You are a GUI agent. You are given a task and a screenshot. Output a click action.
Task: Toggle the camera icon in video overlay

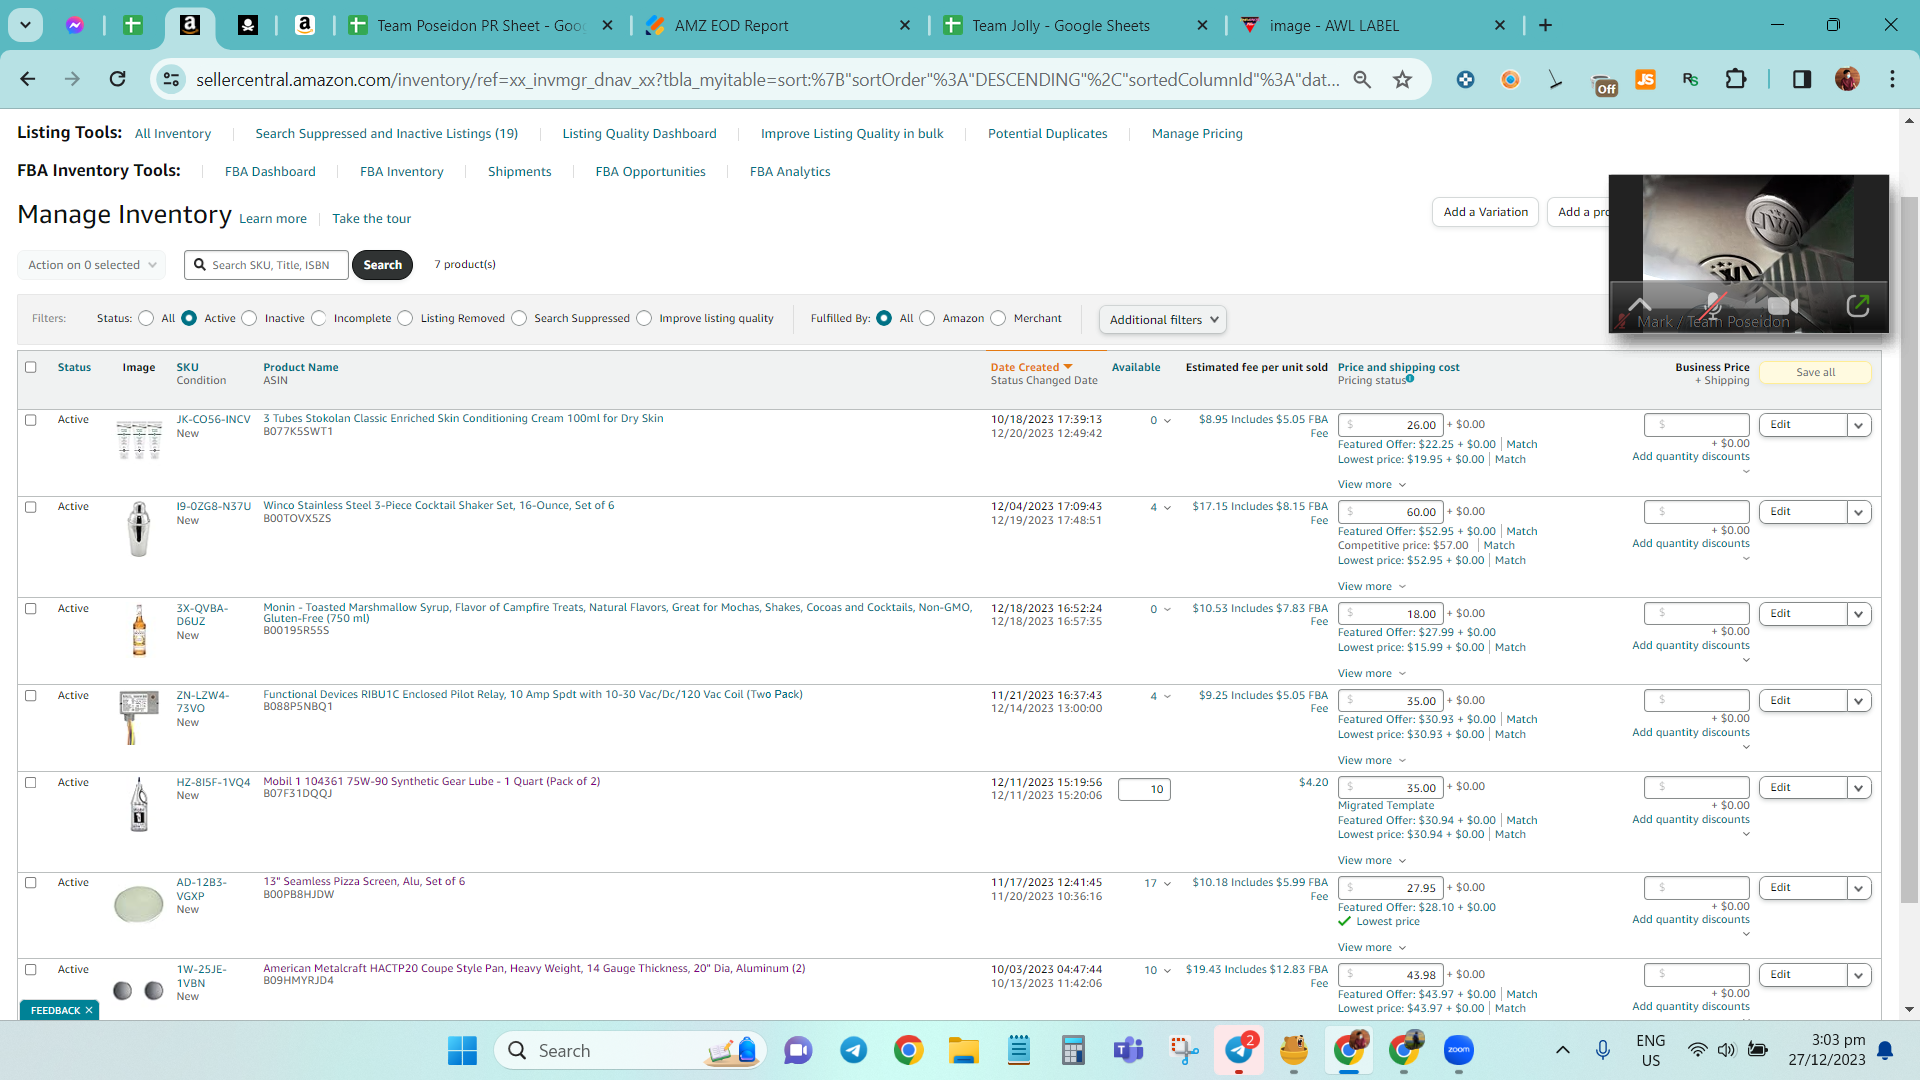click(1782, 306)
